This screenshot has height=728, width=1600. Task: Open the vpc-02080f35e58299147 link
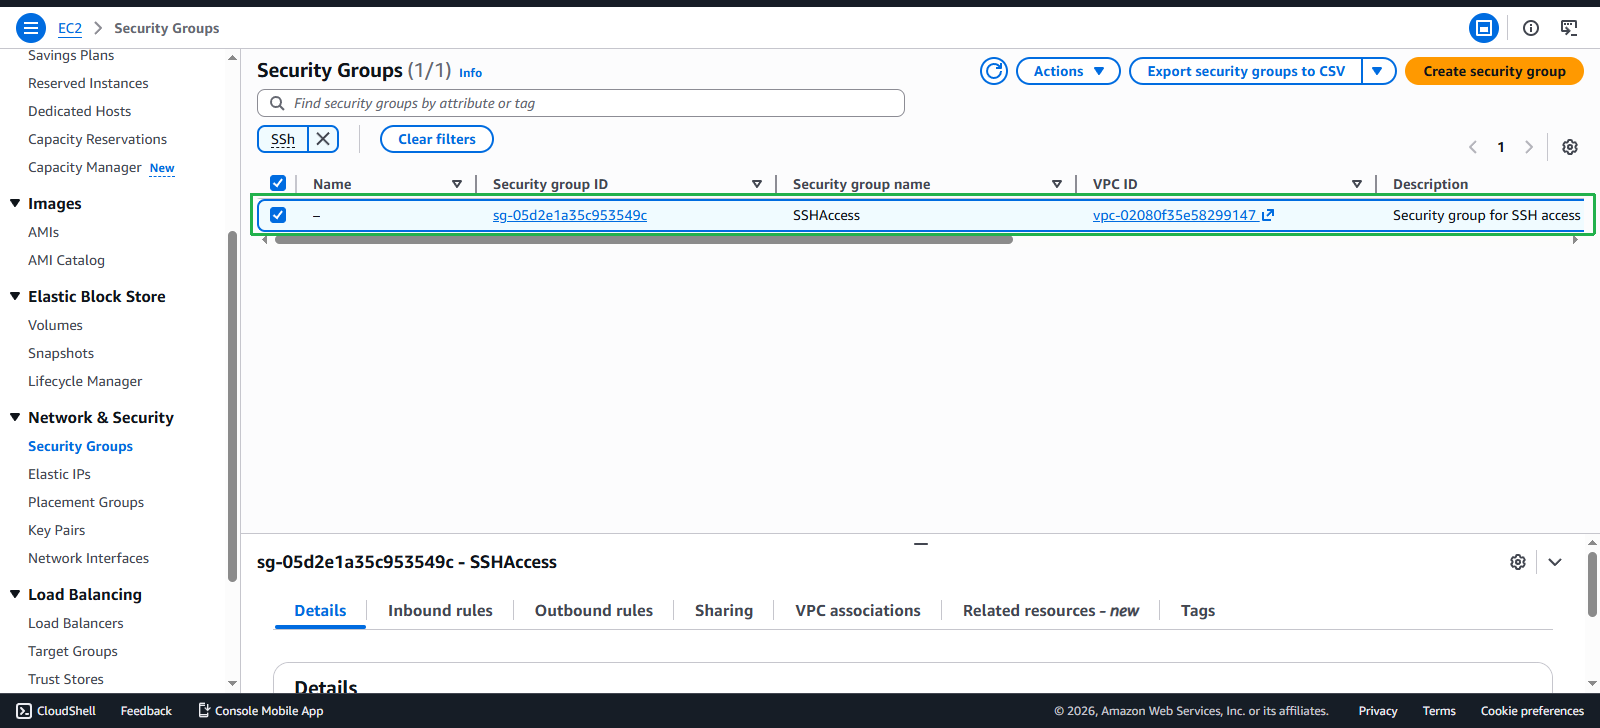[x=1174, y=215]
